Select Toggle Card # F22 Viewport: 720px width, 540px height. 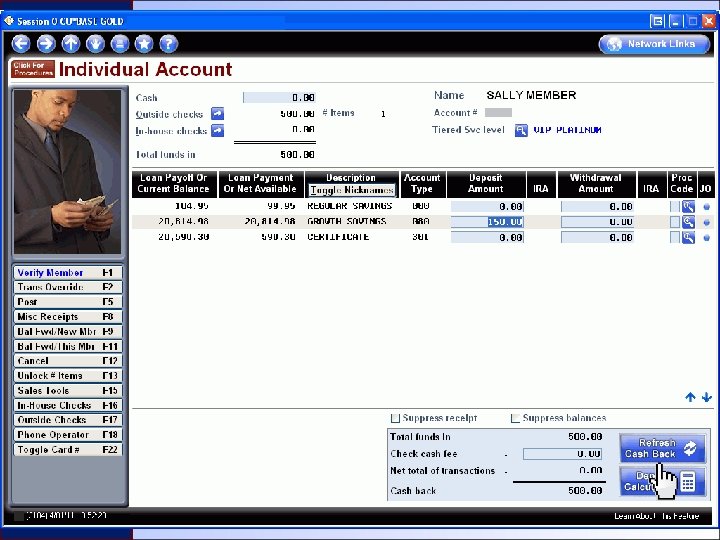click(68, 450)
